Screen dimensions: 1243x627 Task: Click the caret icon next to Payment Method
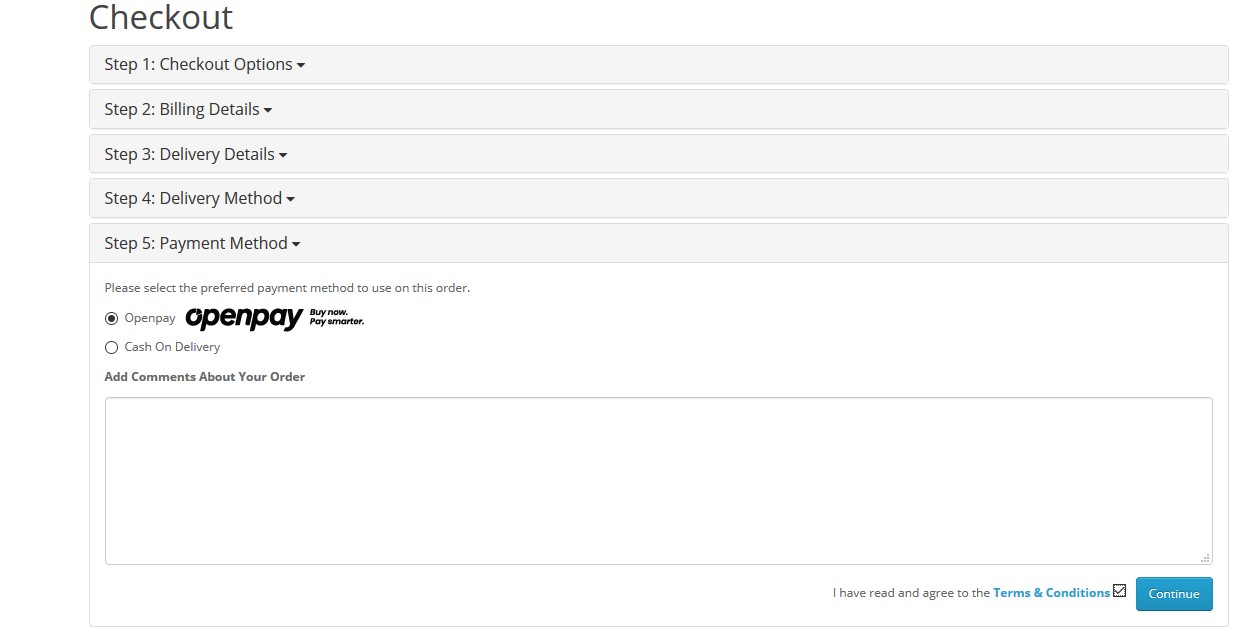(x=296, y=245)
